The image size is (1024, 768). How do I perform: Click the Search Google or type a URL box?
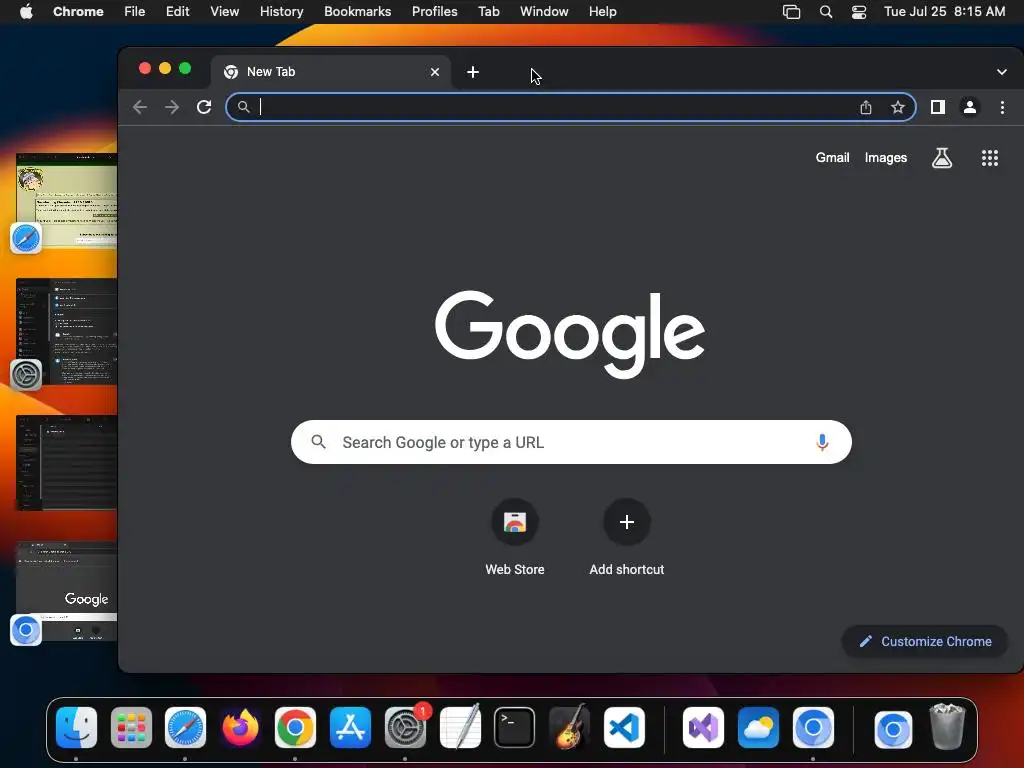tap(571, 443)
